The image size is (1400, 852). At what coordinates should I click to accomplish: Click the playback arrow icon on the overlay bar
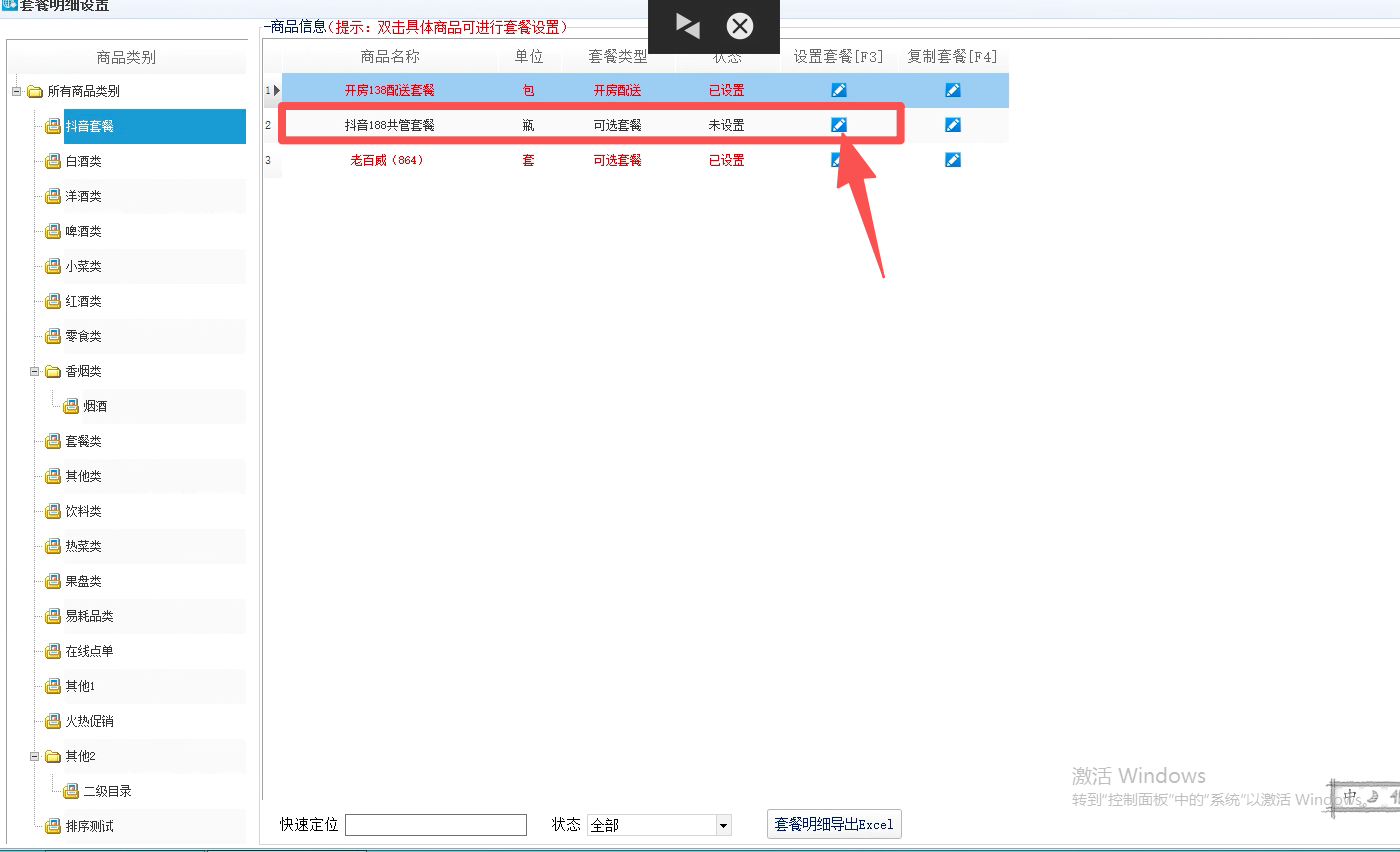687,26
